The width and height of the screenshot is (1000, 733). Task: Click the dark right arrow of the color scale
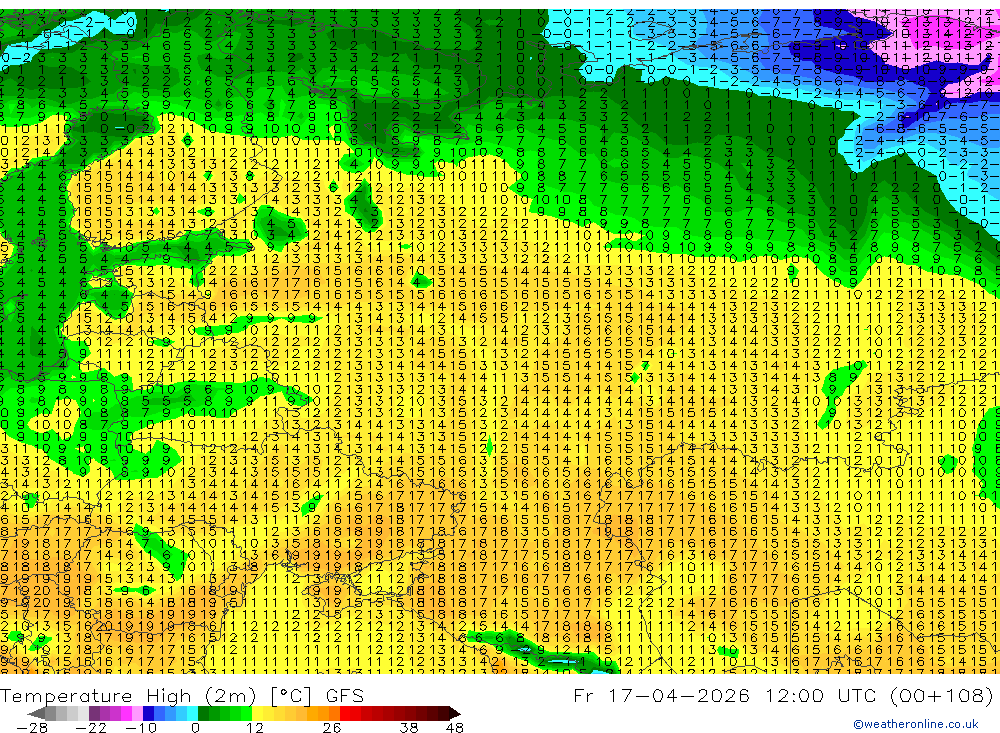point(455,713)
